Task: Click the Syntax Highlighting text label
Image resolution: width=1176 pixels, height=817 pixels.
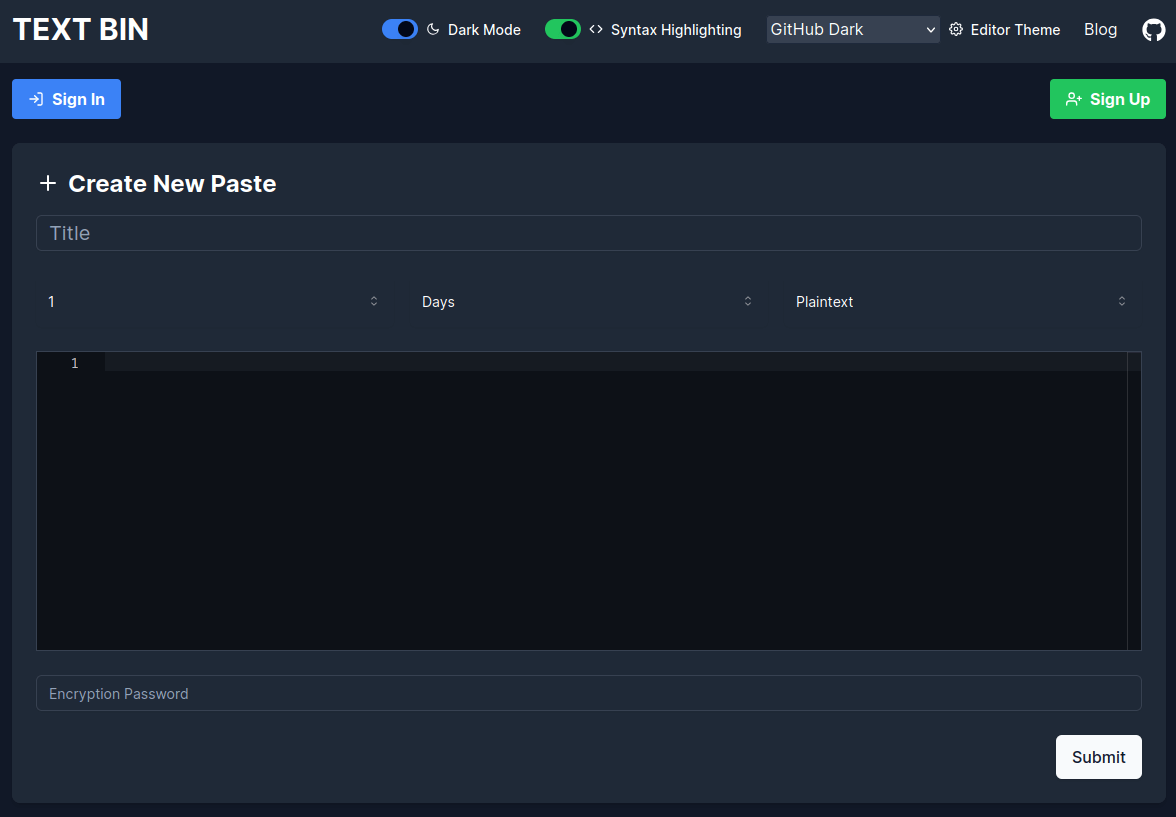Action: tap(676, 29)
